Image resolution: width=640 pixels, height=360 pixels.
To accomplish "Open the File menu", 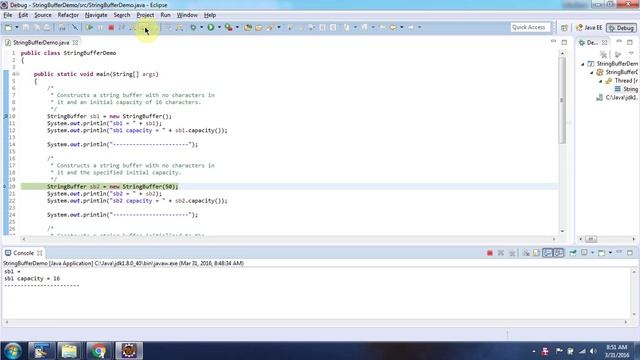I will pyautogui.click(x=7, y=15).
